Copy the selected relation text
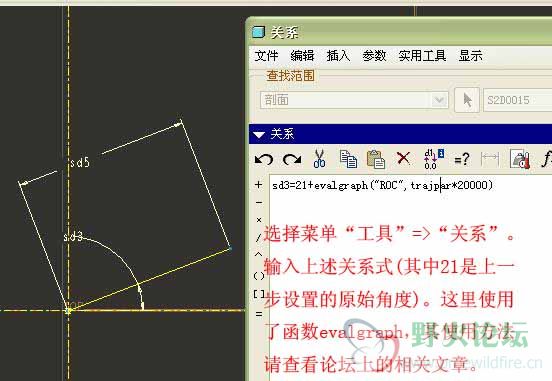 pyautogui.click(x=348, y=159)
